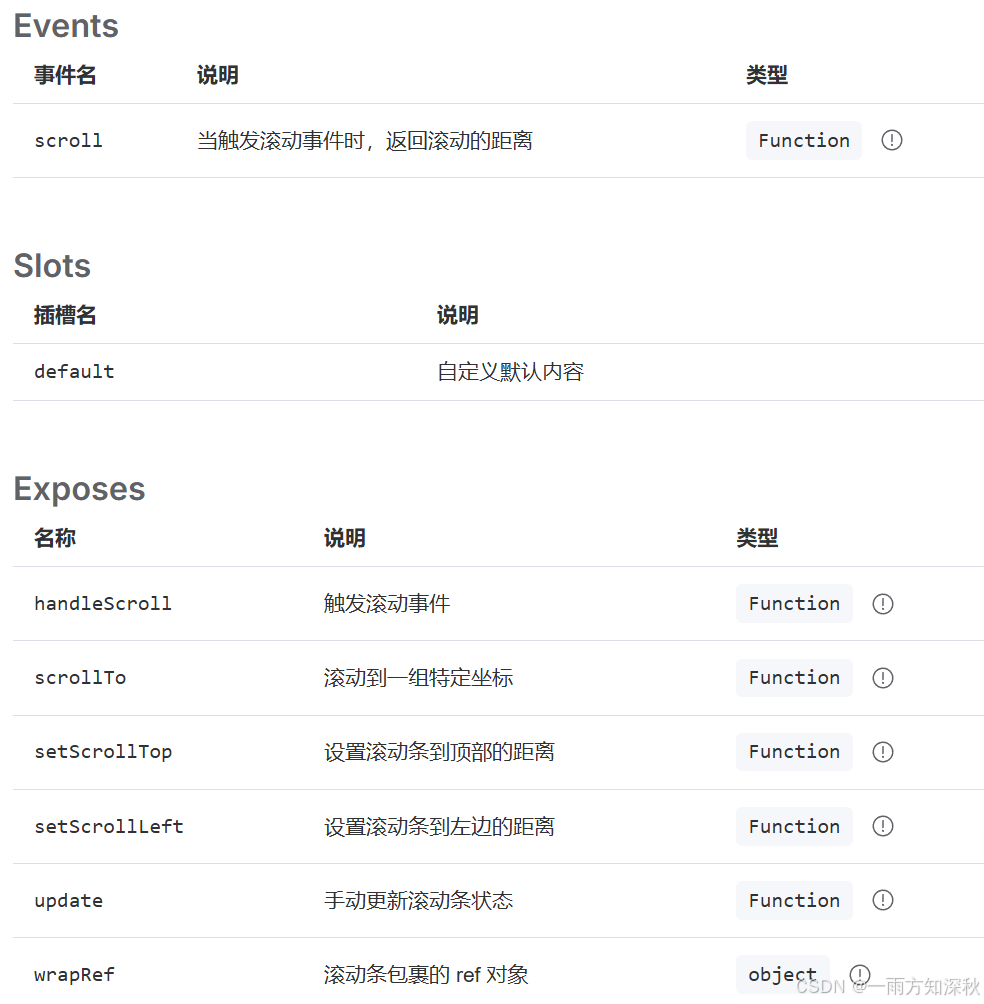The image size is (984, 1004).
Task: Click the 说明 header in the Slots table
Action: point(457,316)
